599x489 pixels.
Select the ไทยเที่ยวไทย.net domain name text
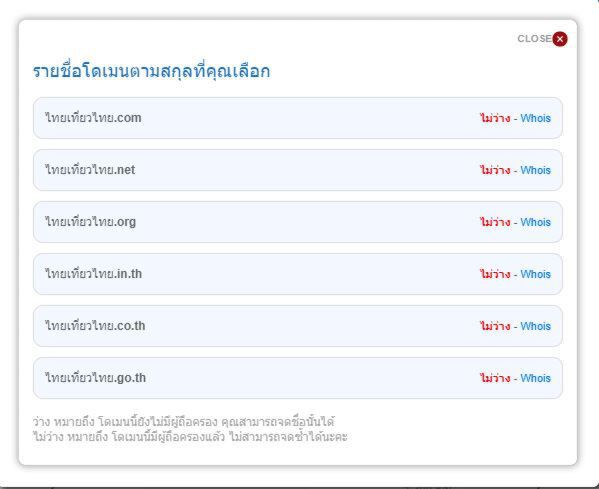click(90, 169)
